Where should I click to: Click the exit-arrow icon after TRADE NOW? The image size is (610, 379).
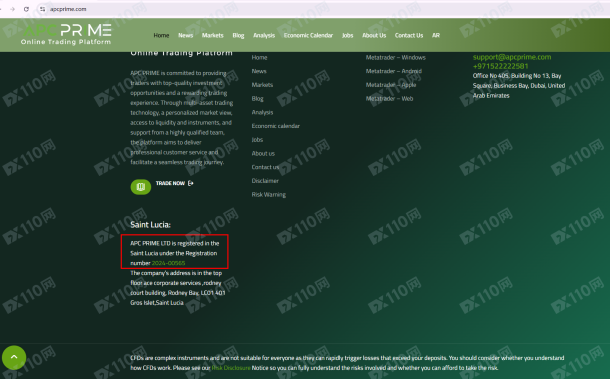click(191, 183)
